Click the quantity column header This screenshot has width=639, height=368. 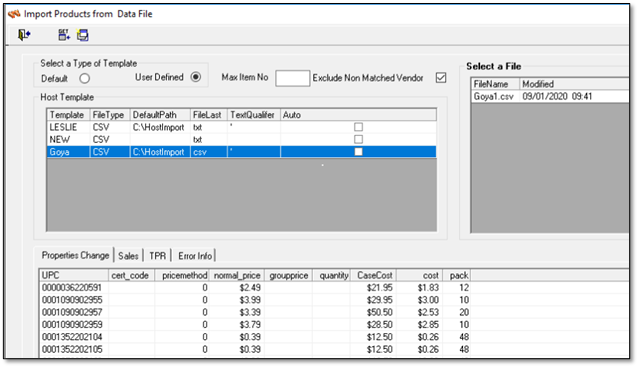point(331,275)
